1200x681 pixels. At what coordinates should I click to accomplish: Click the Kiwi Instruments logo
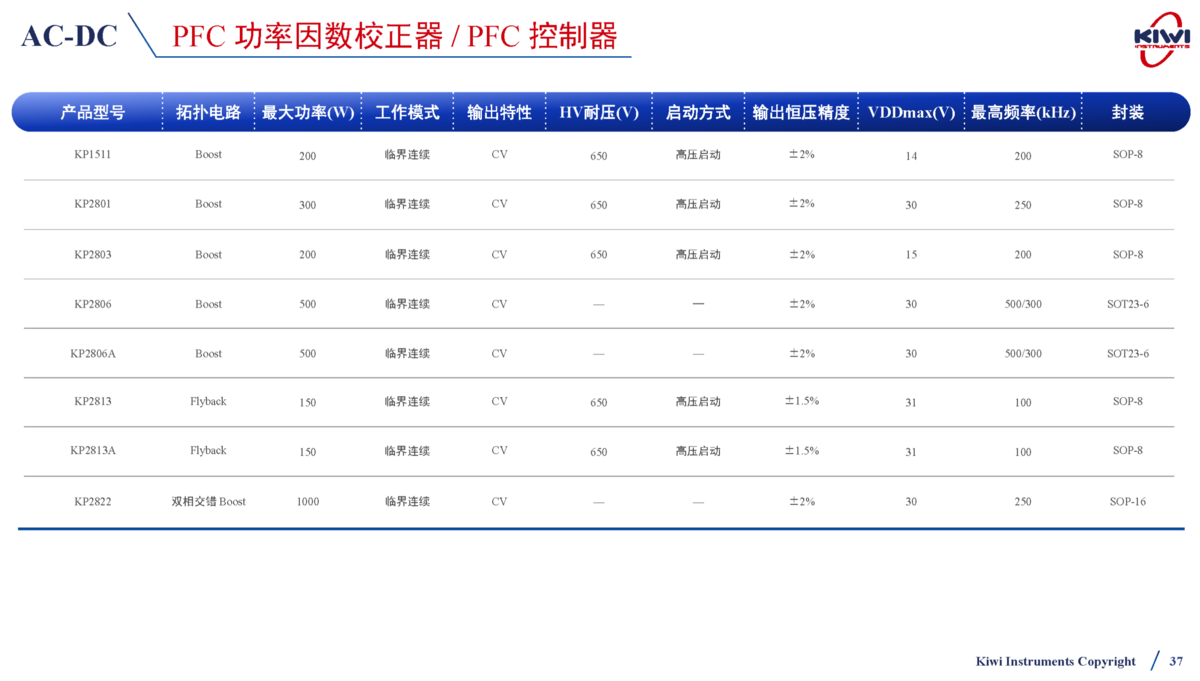click(1161, 38)
